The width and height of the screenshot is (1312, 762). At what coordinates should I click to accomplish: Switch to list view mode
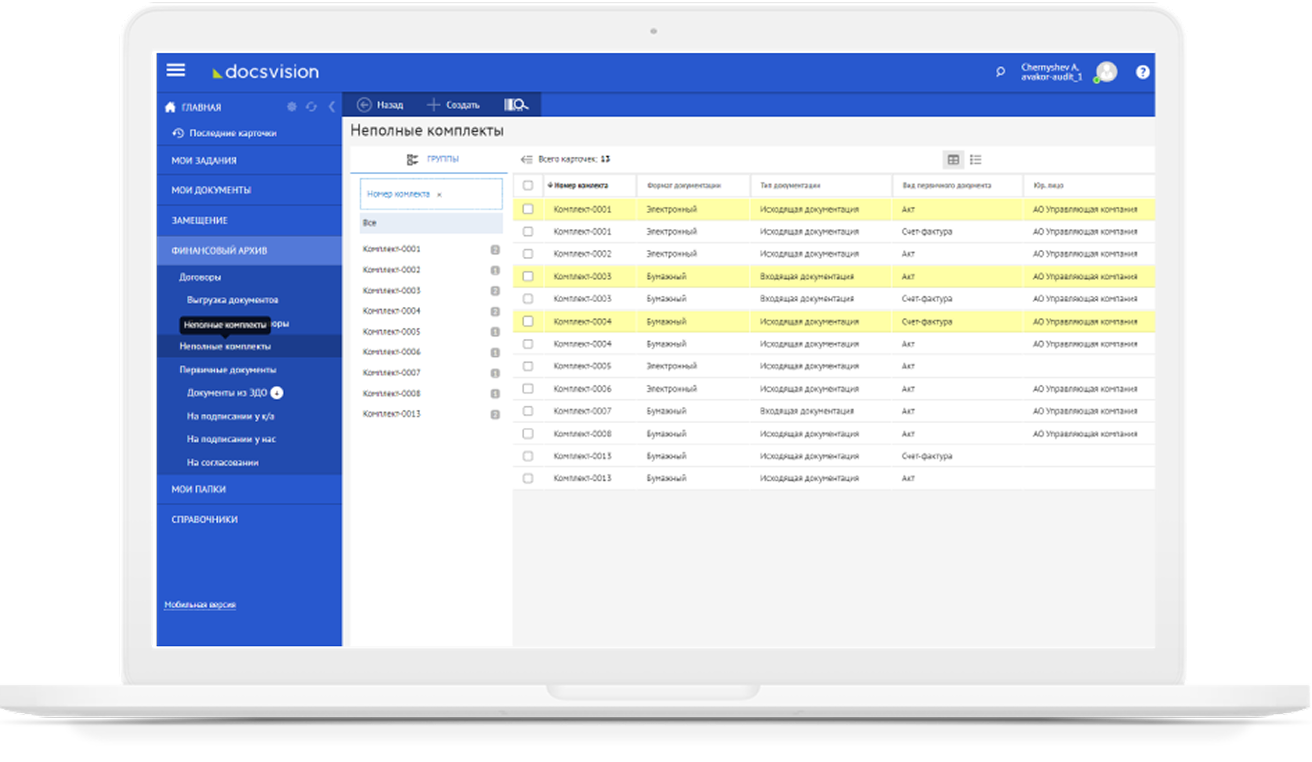[976, 160]
